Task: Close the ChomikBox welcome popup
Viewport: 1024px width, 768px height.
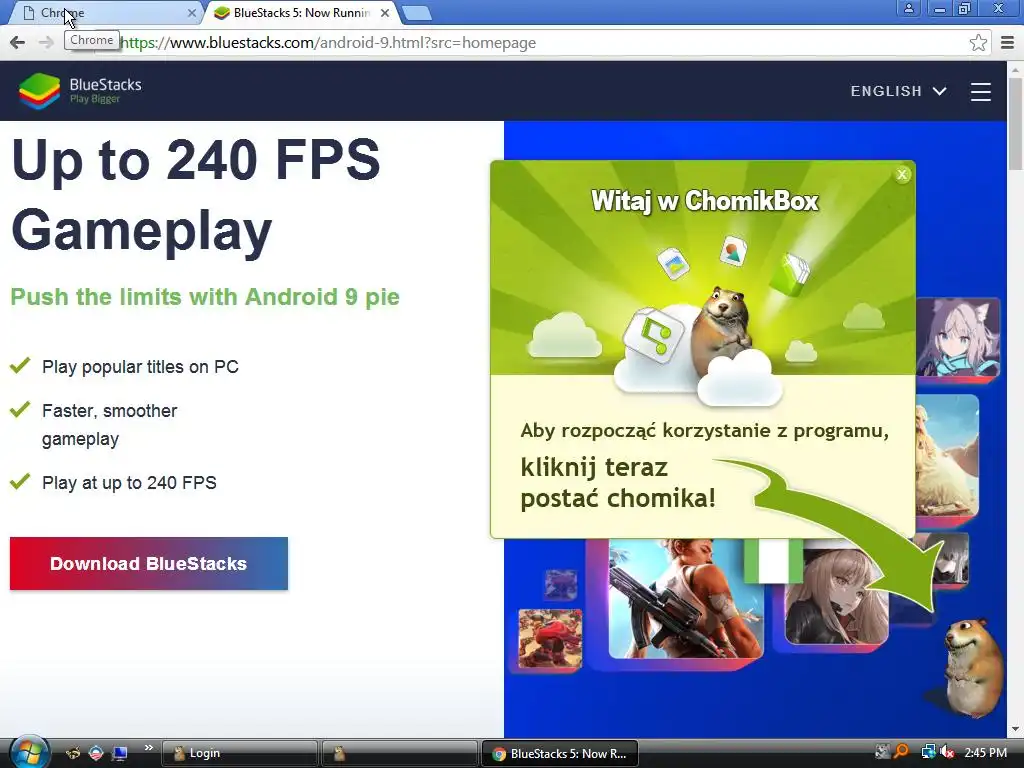Action: [x=902, y=174]
